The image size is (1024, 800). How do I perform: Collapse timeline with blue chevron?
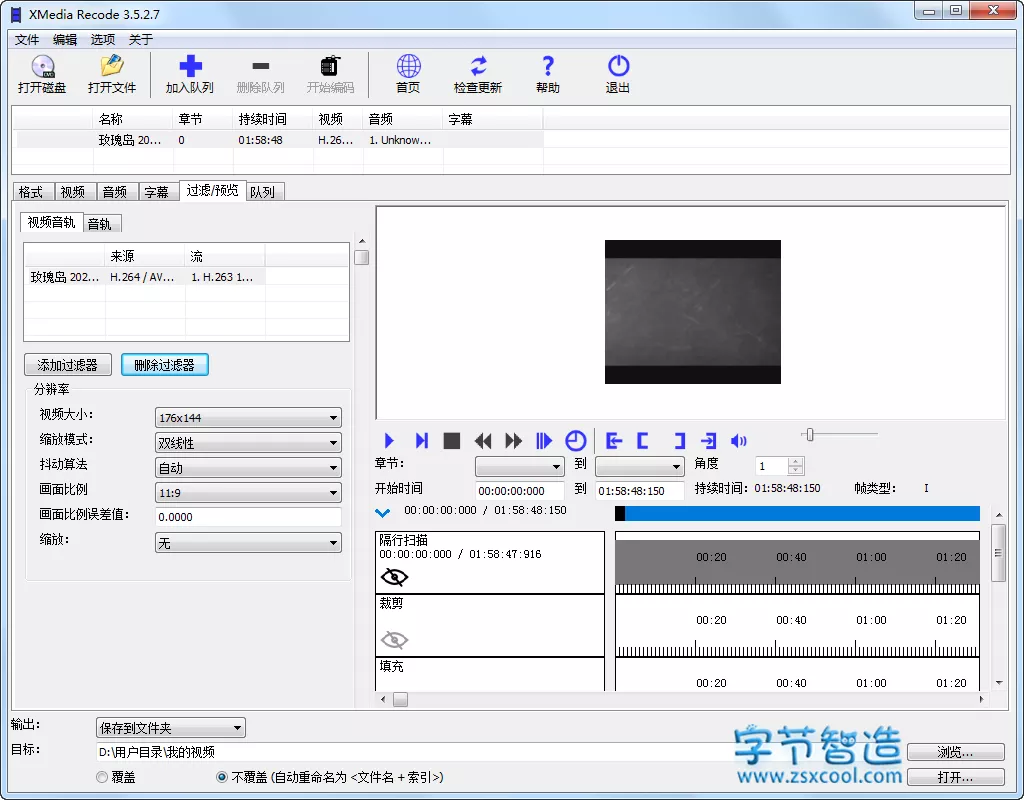[x=383, y=513]
